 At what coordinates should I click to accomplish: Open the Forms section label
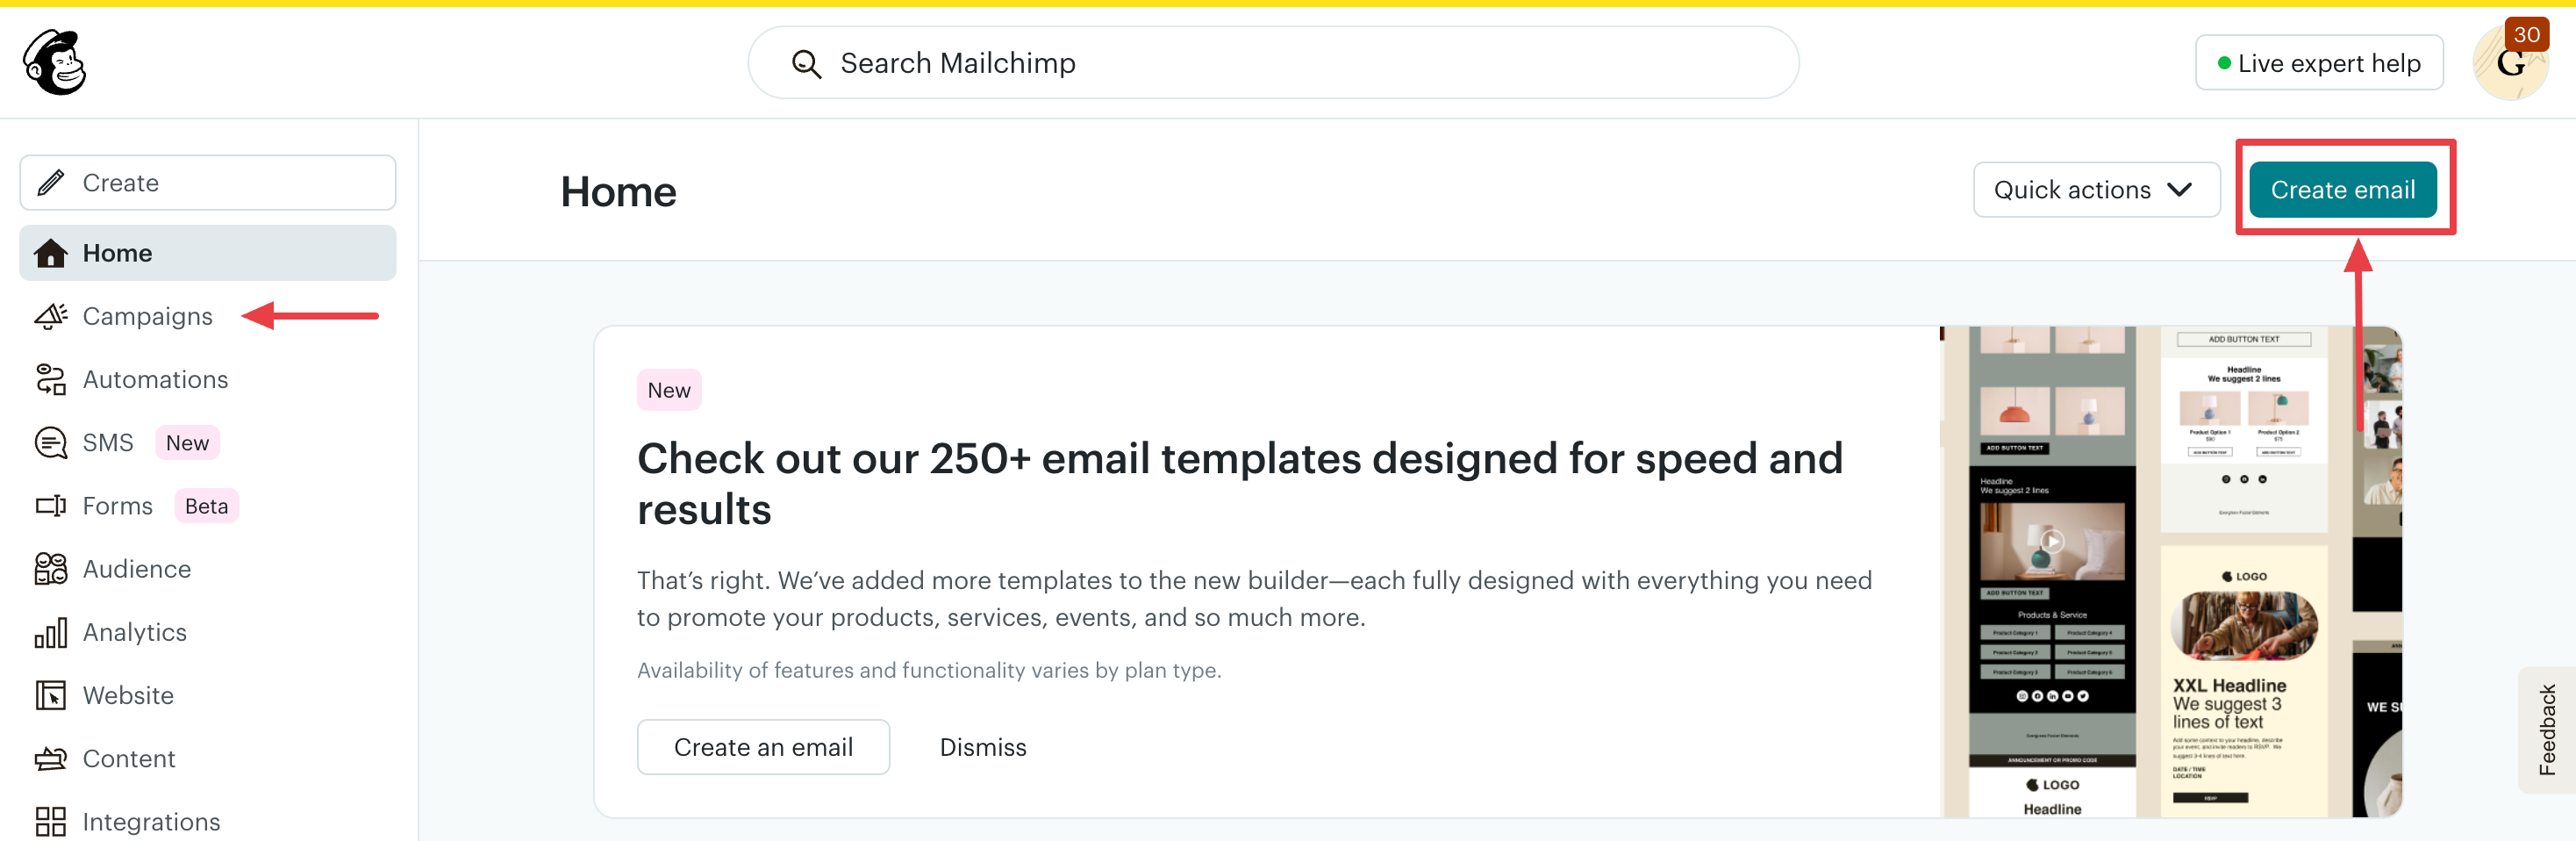[x=117, y=506]
